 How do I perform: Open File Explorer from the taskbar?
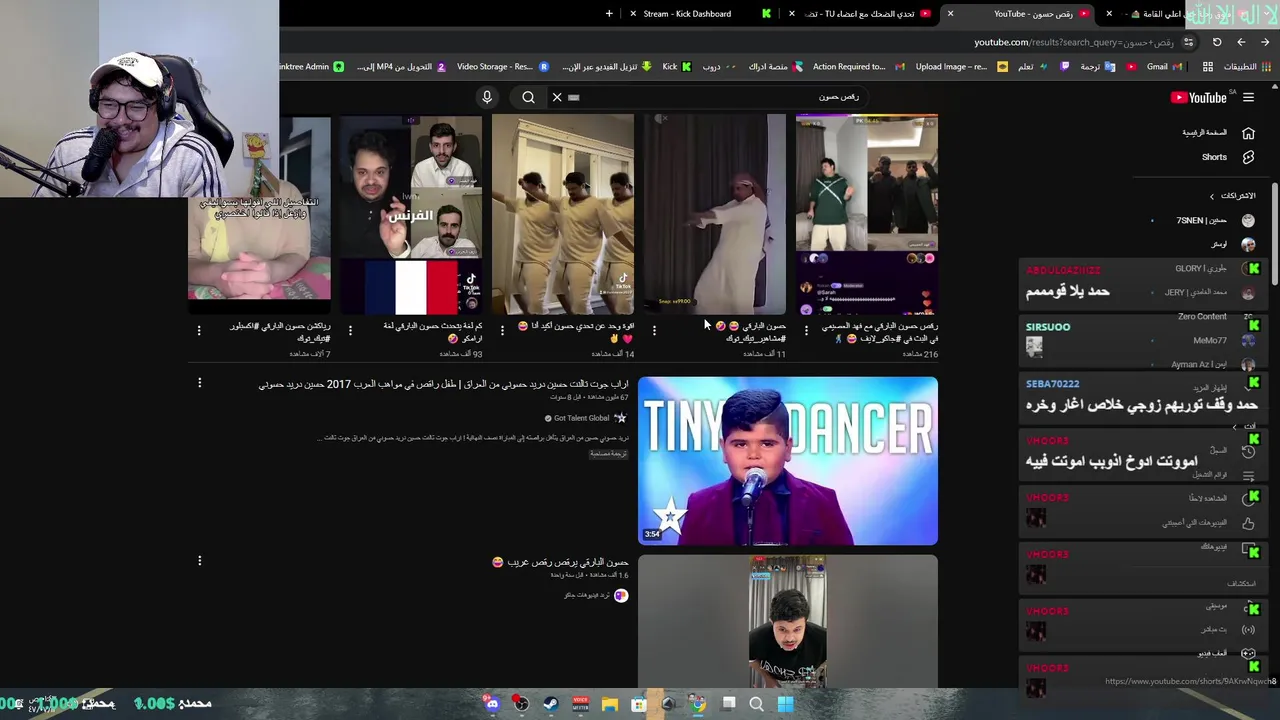click(609, 704)
